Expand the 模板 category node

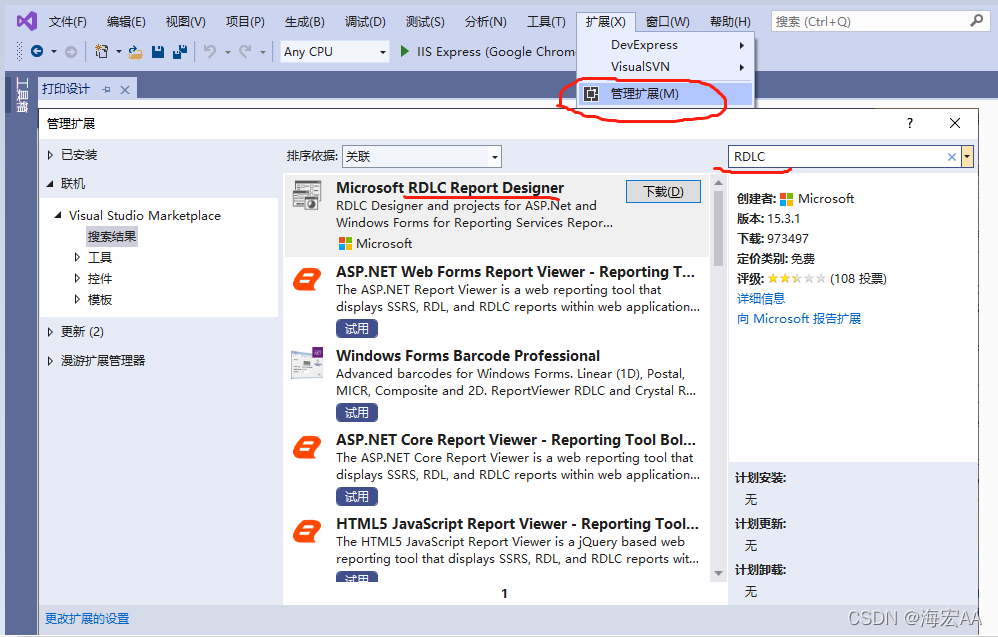(77, 300)
